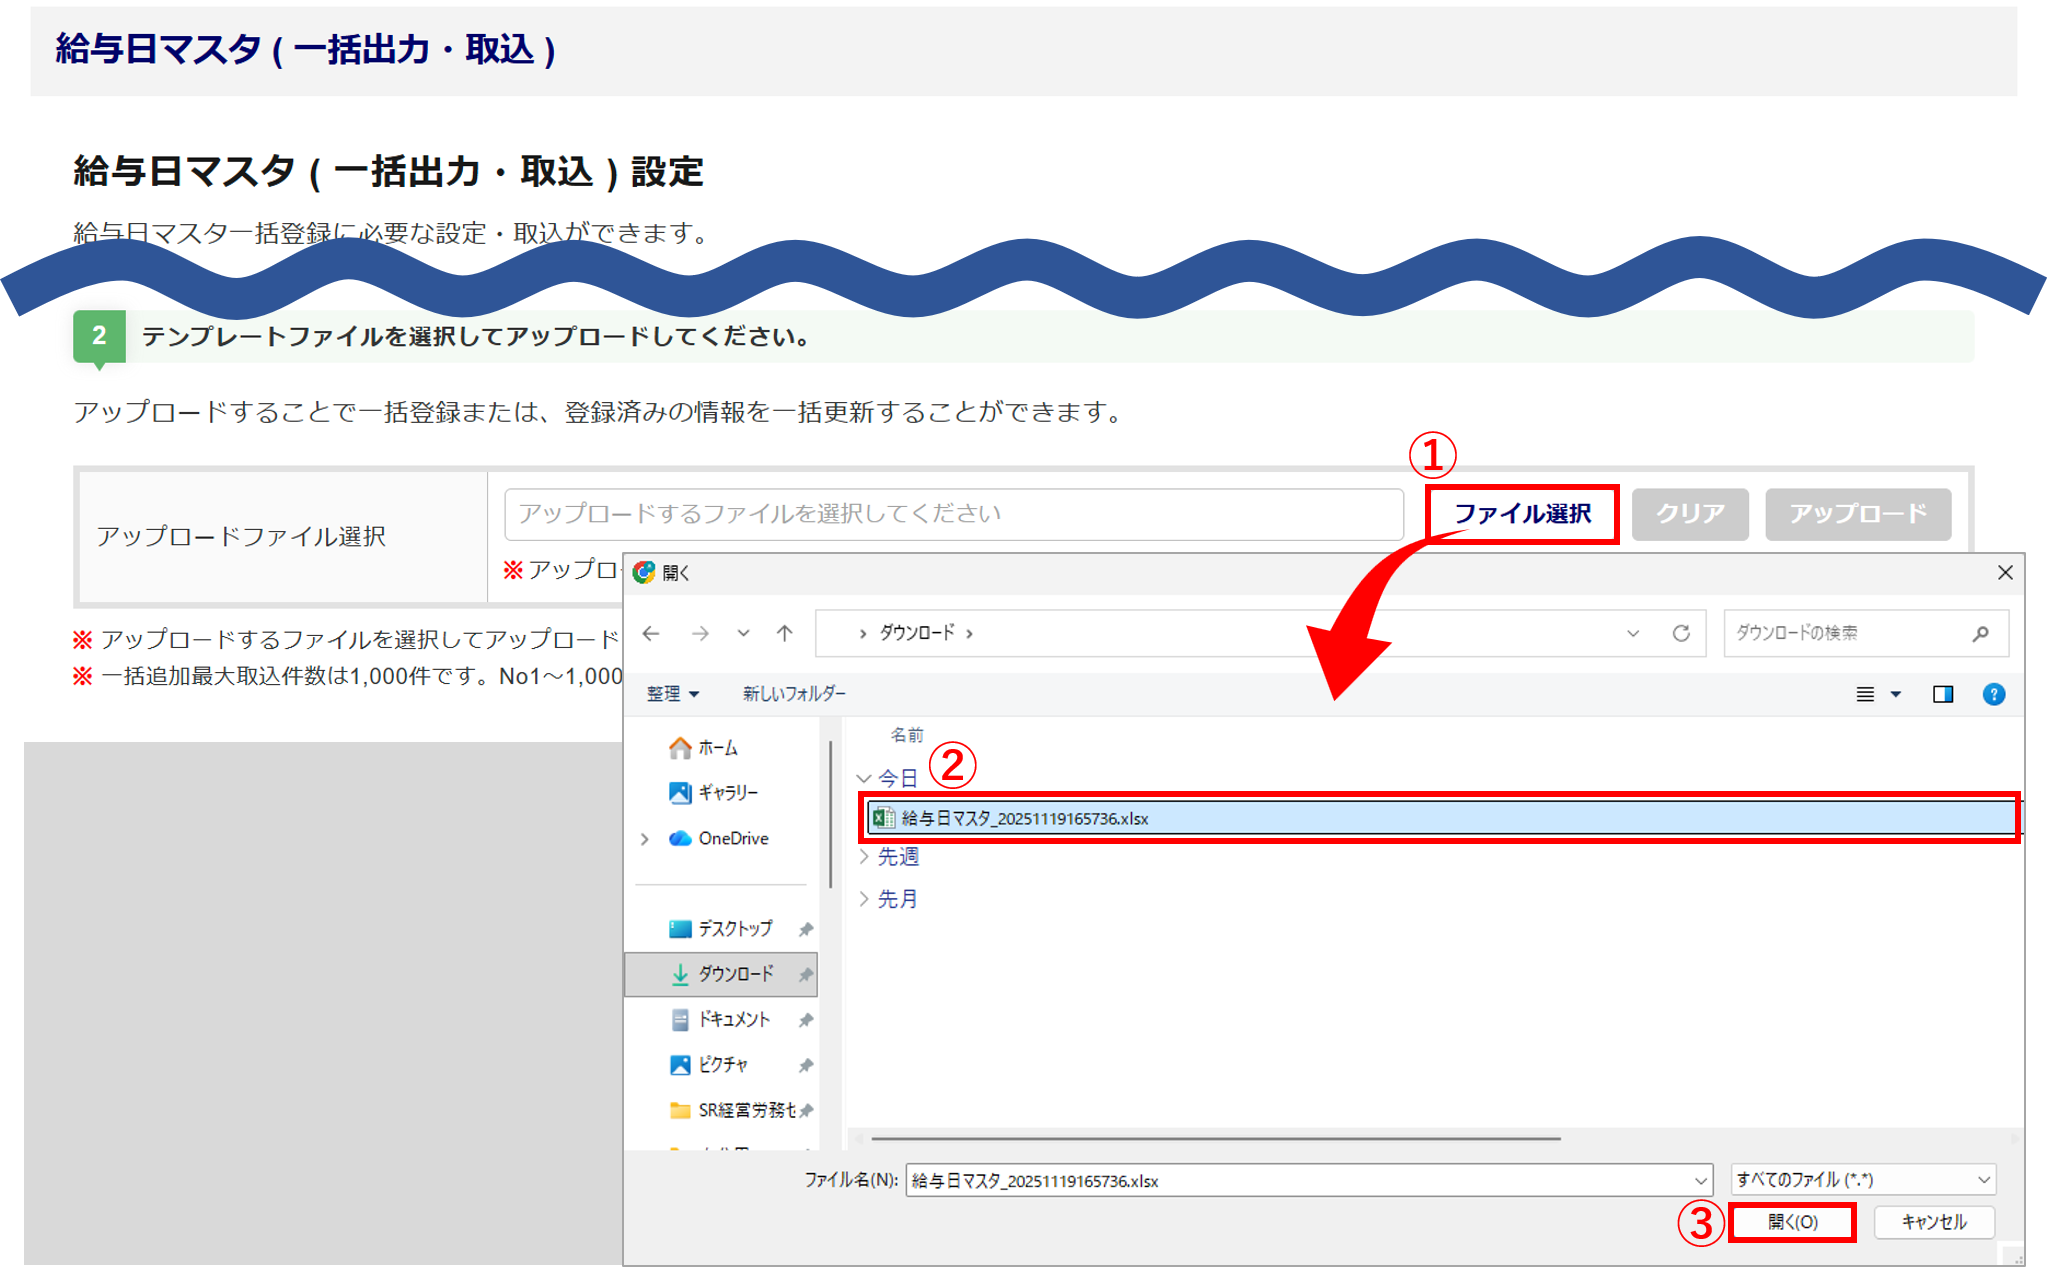Click the 開く(O) button
Image resolution: width=2048 pixels, height=1287 pixels.
click(1792, 1222)
